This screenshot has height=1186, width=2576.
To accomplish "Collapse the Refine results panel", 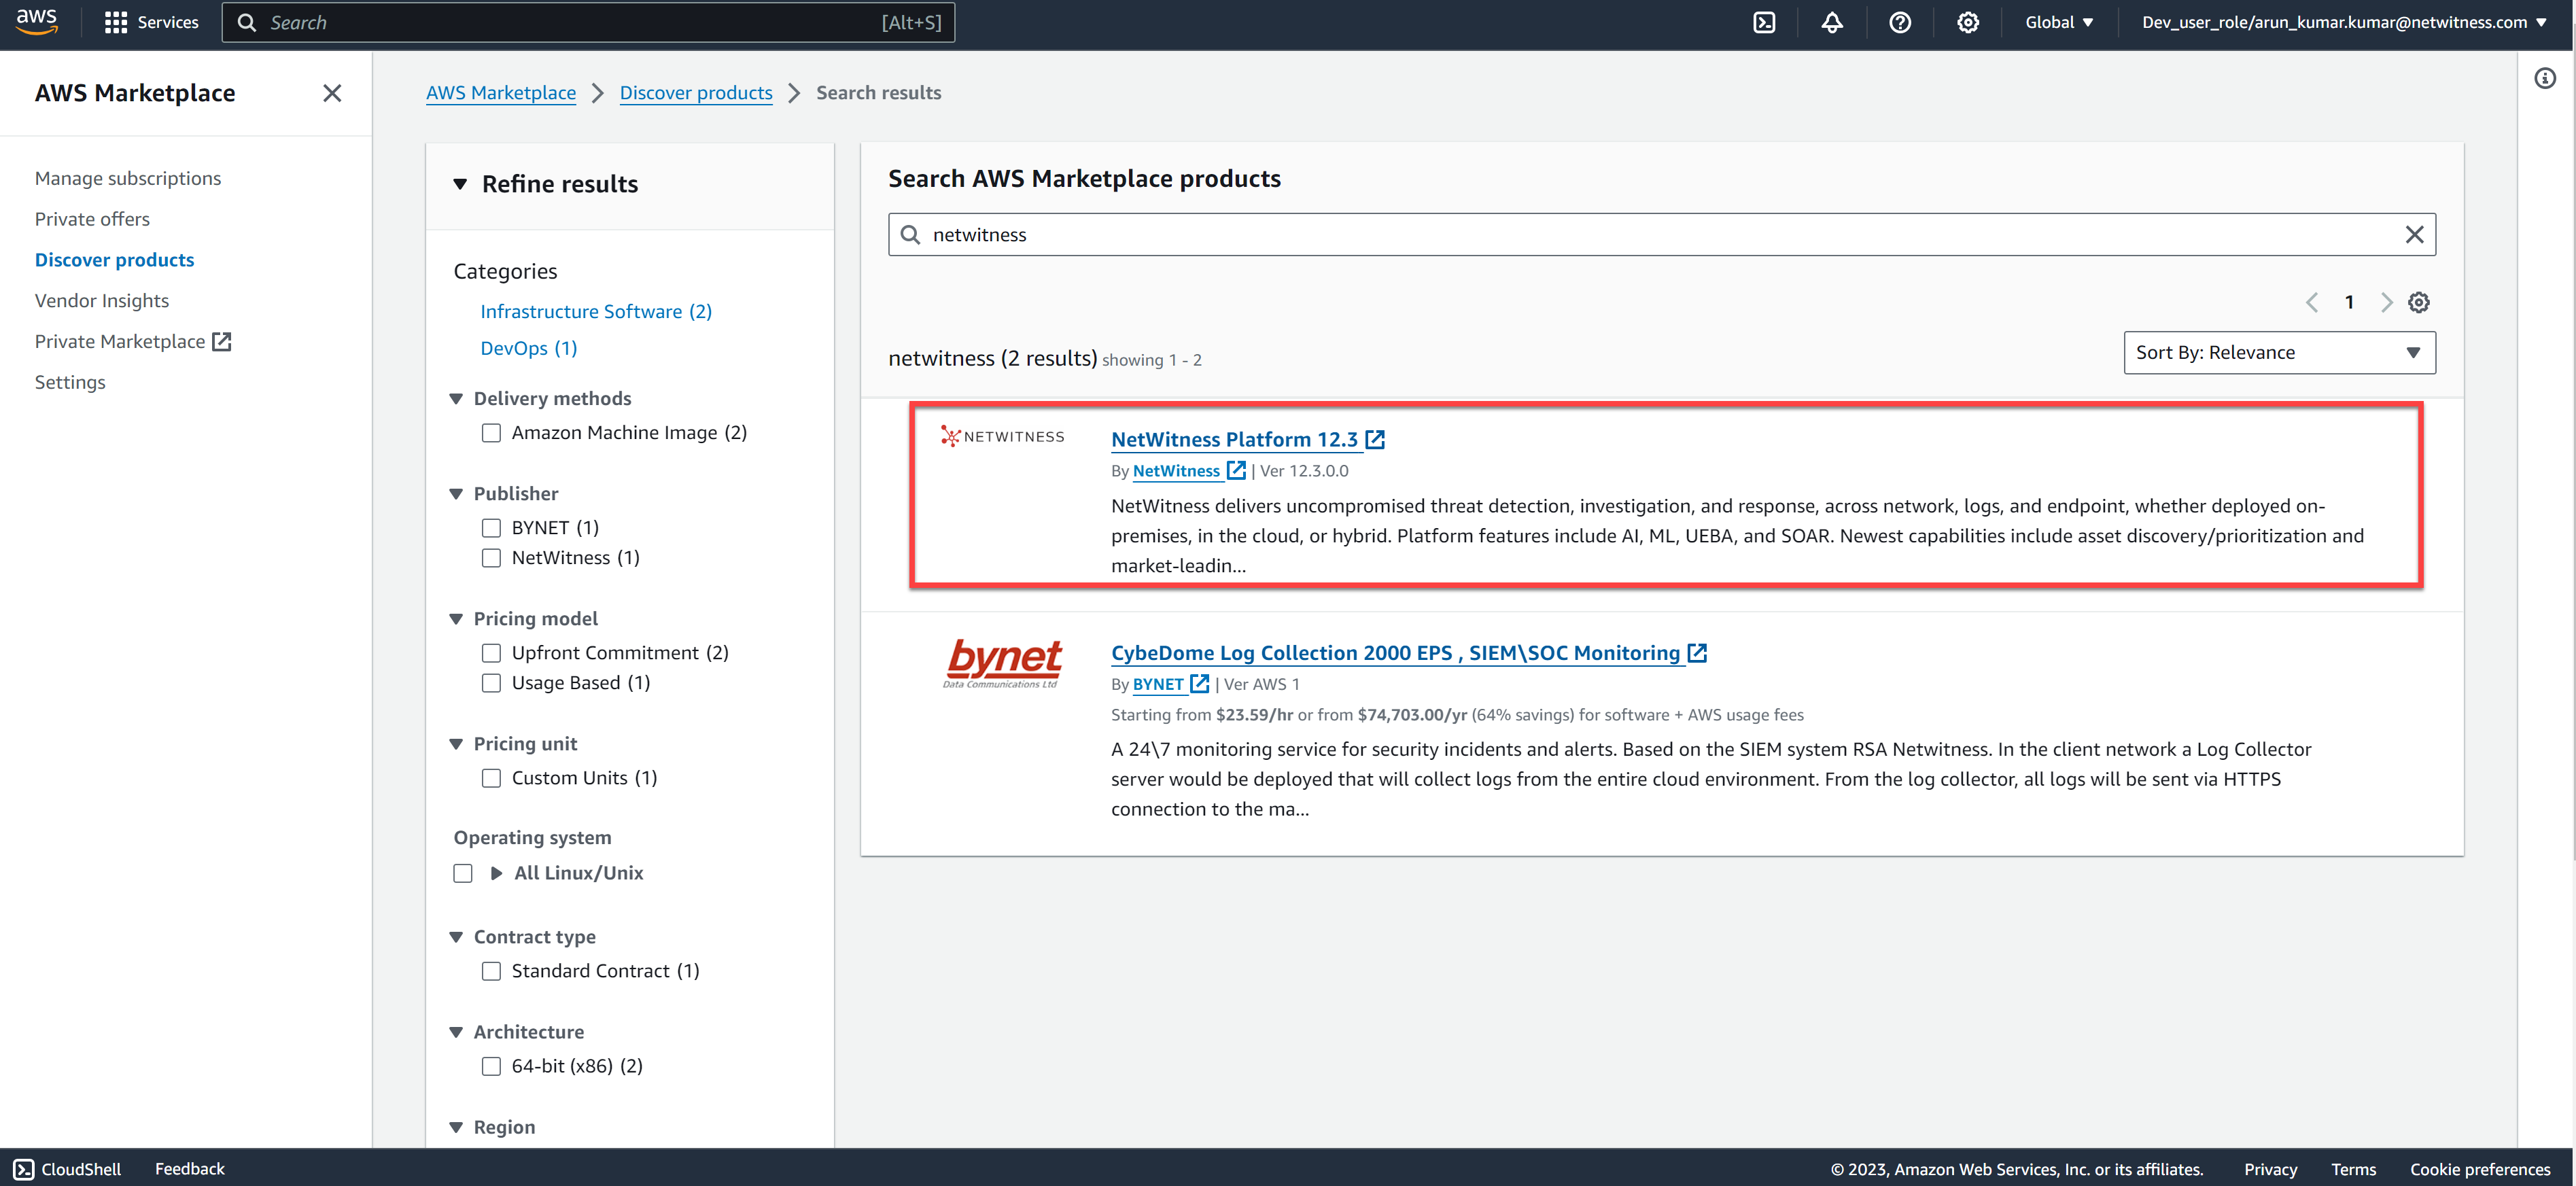I will (460, 184).
